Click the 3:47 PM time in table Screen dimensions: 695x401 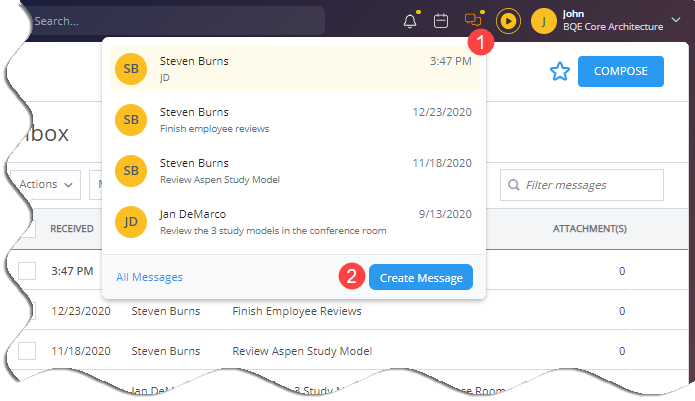click(72, 271)
